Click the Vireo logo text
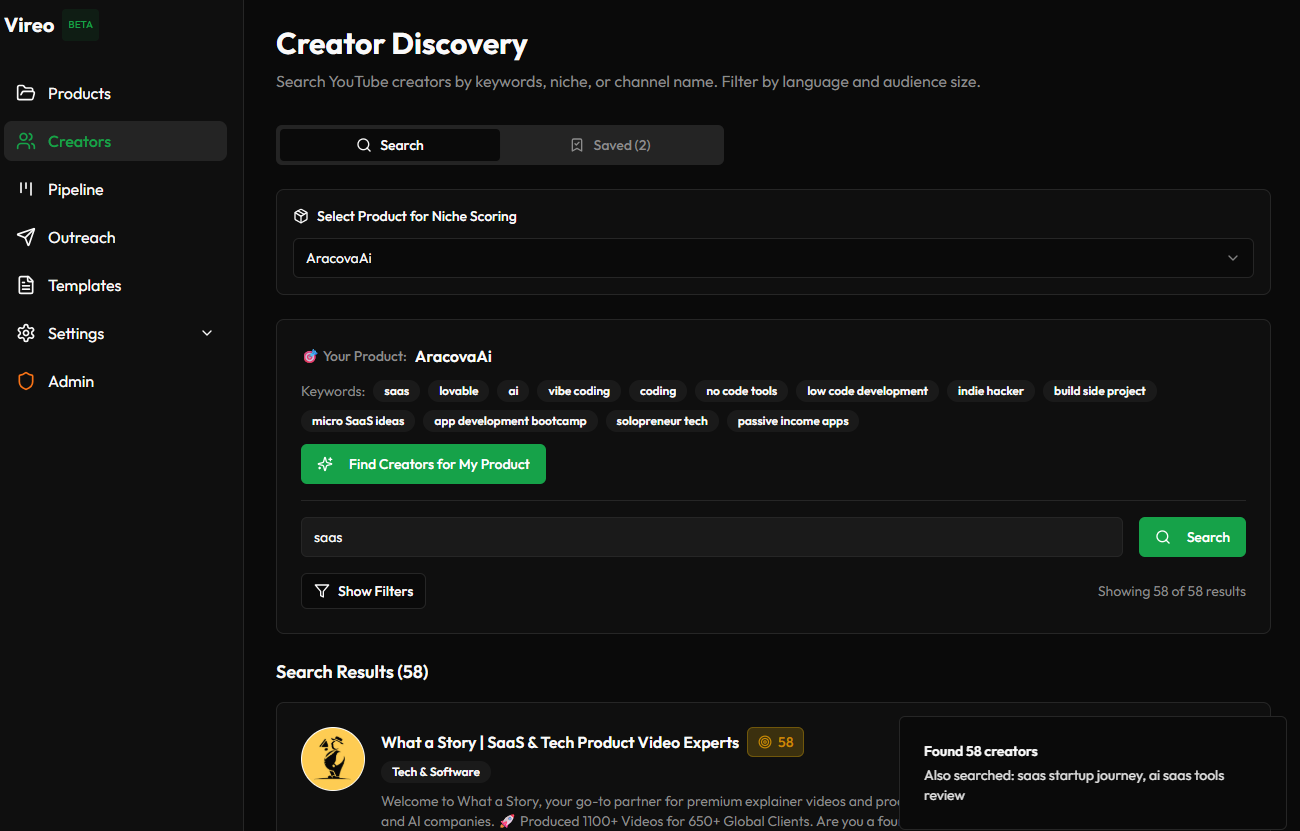1300x831 pixels. [x=29, y=25]
